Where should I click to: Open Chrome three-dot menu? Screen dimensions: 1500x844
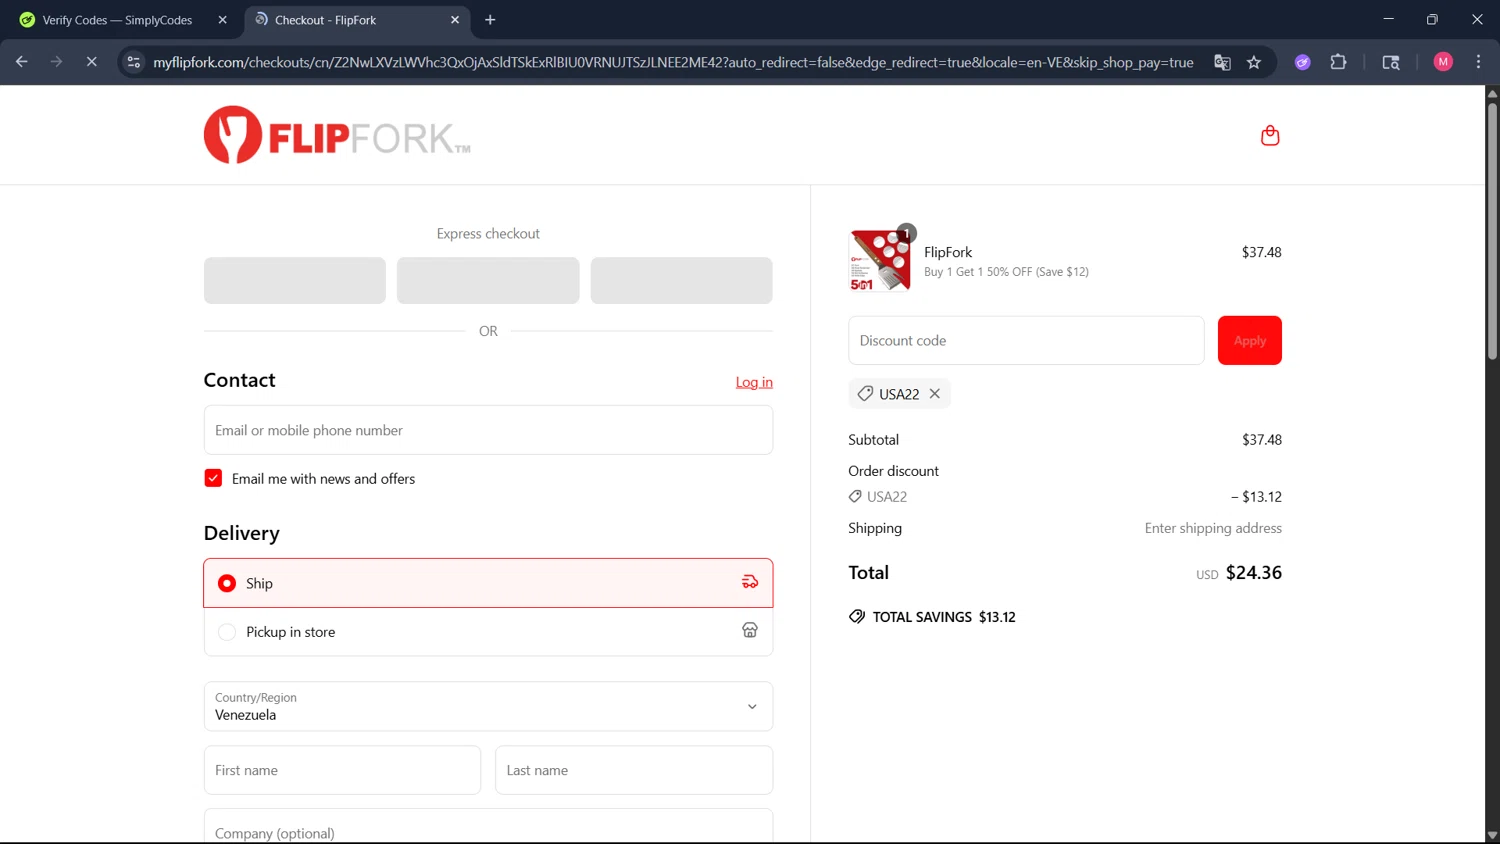coord(1478,62)
